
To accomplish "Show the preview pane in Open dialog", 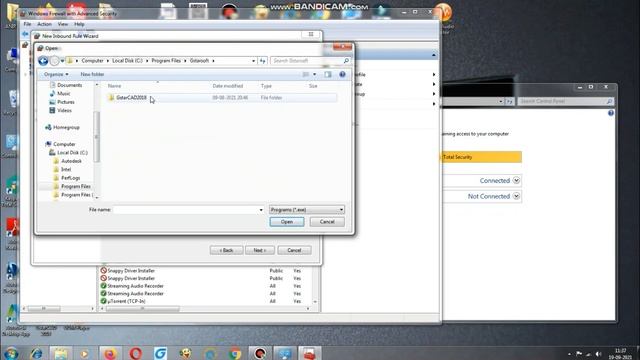I will point(328,74).
